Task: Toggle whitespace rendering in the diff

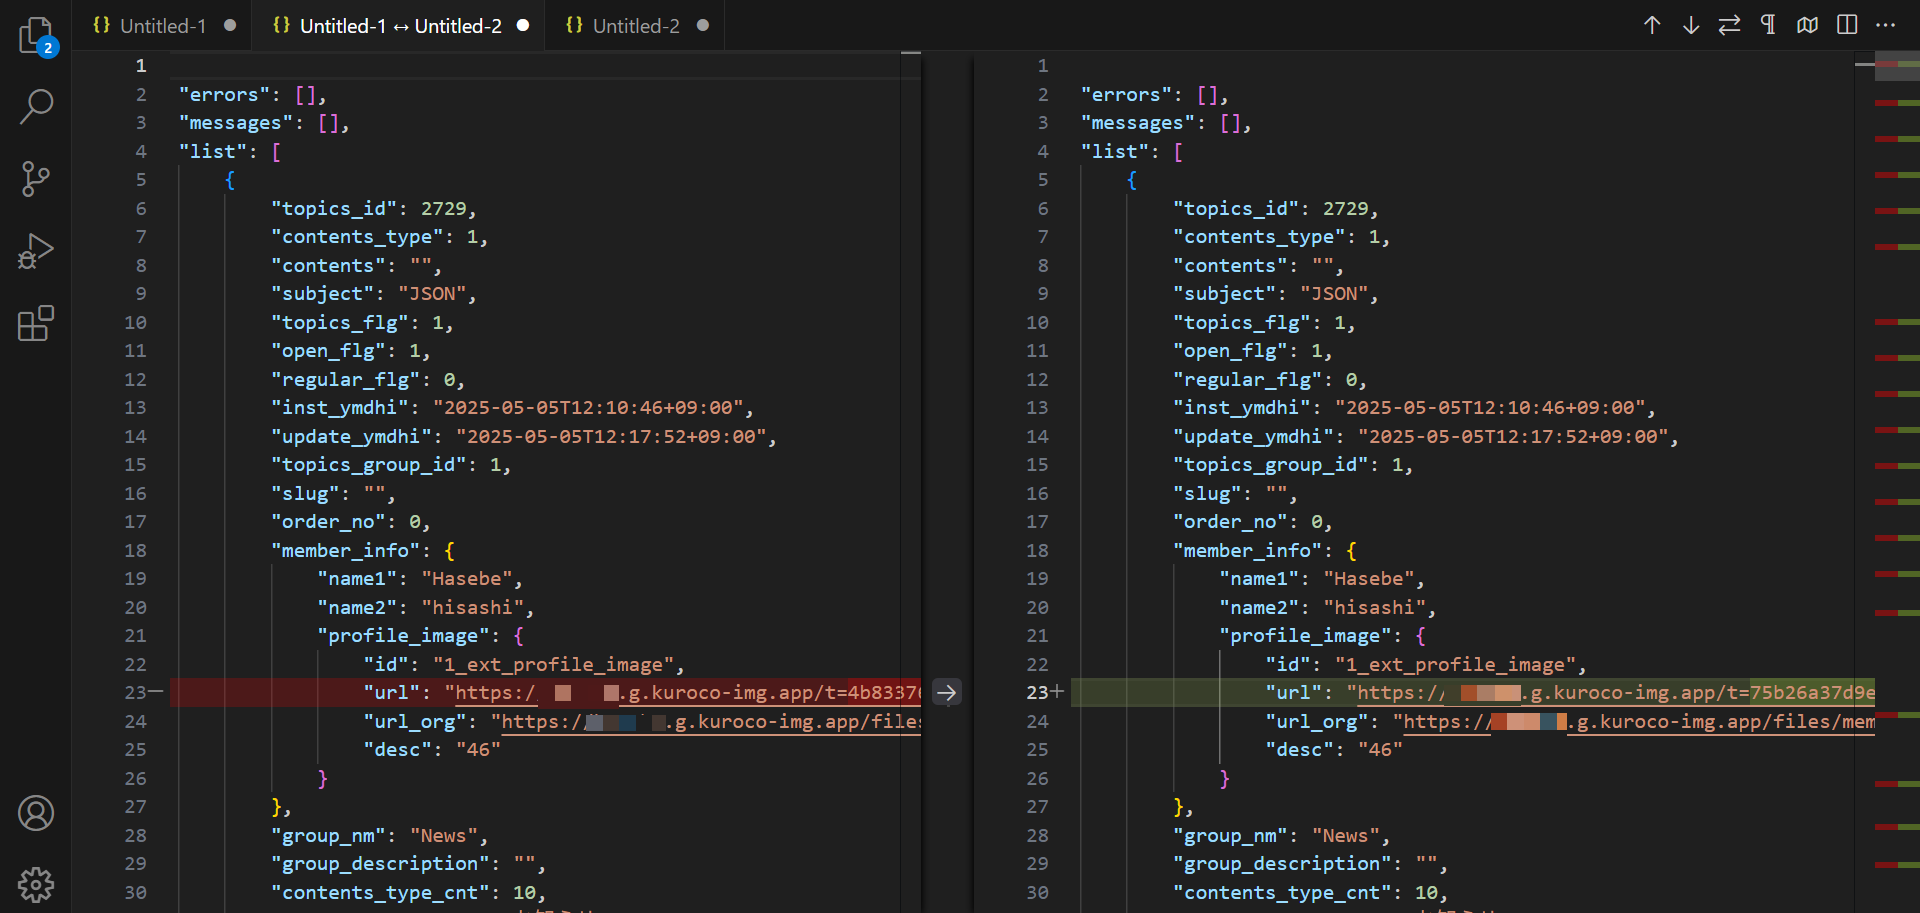Action: 1768,25
